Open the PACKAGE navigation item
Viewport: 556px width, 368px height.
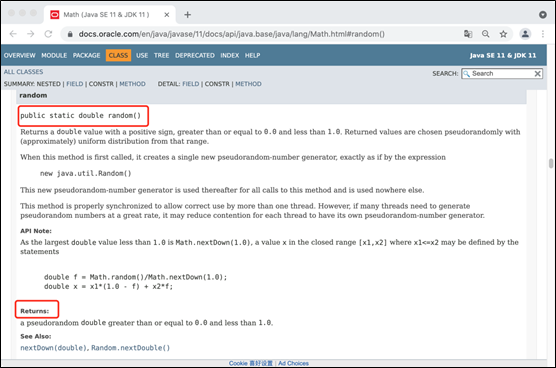pyautogui.click(x=87, y=55)
